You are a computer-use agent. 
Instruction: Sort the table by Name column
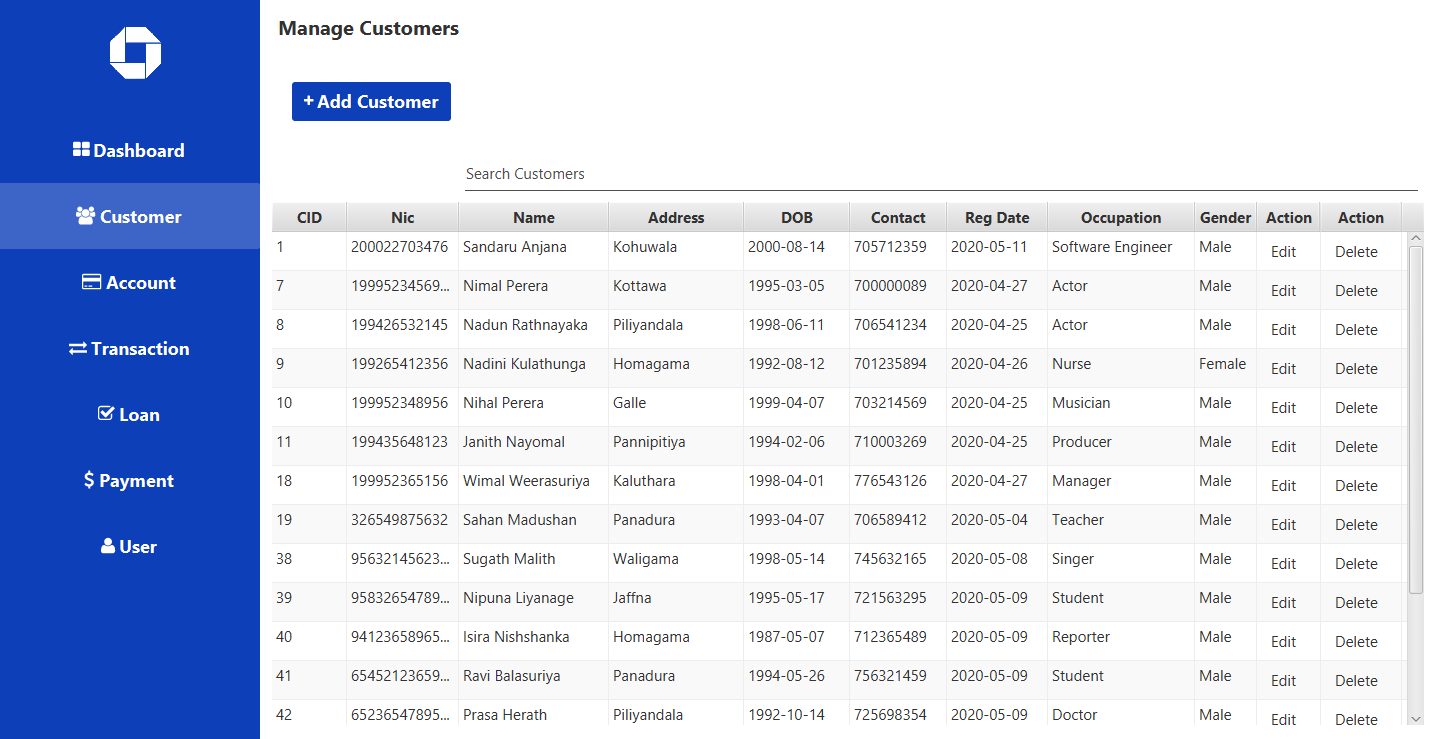point(533,217)
